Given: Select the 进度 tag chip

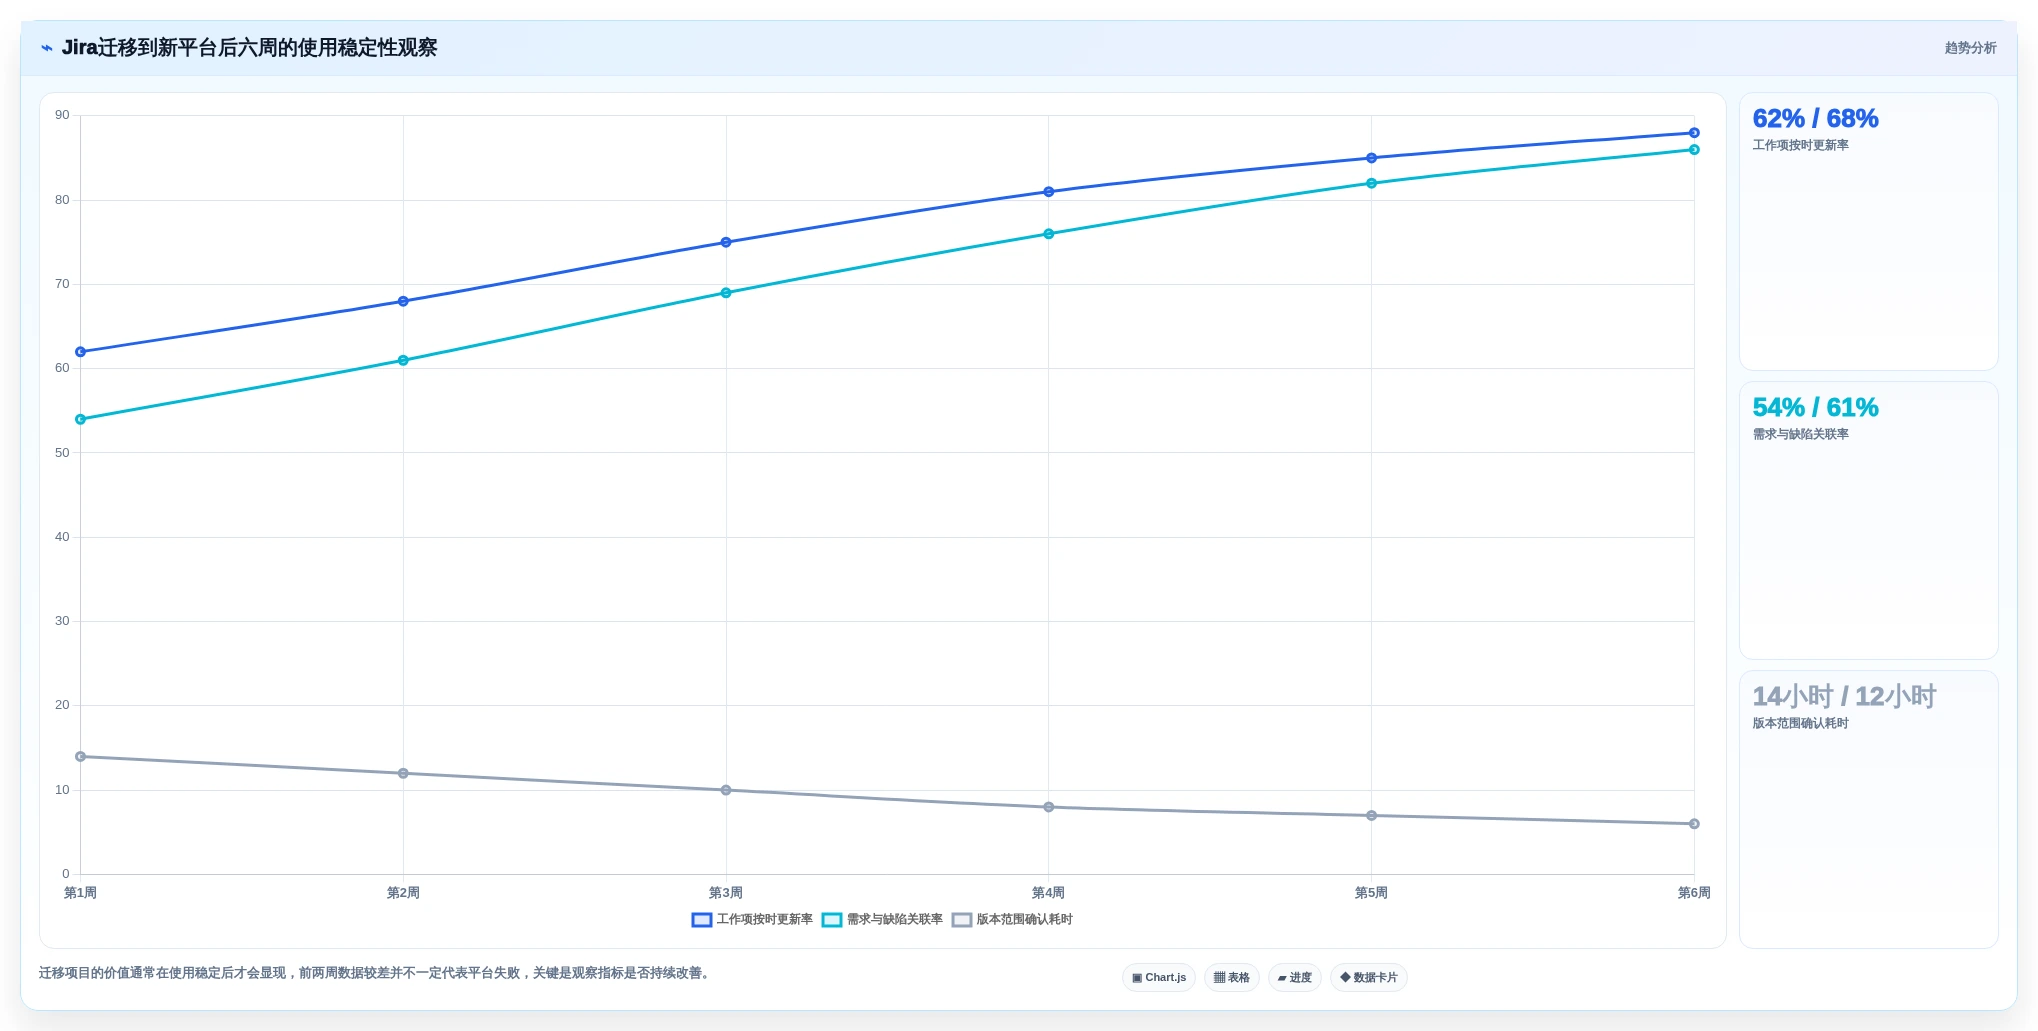Looking at the screenshot, I should point(1295,978).
